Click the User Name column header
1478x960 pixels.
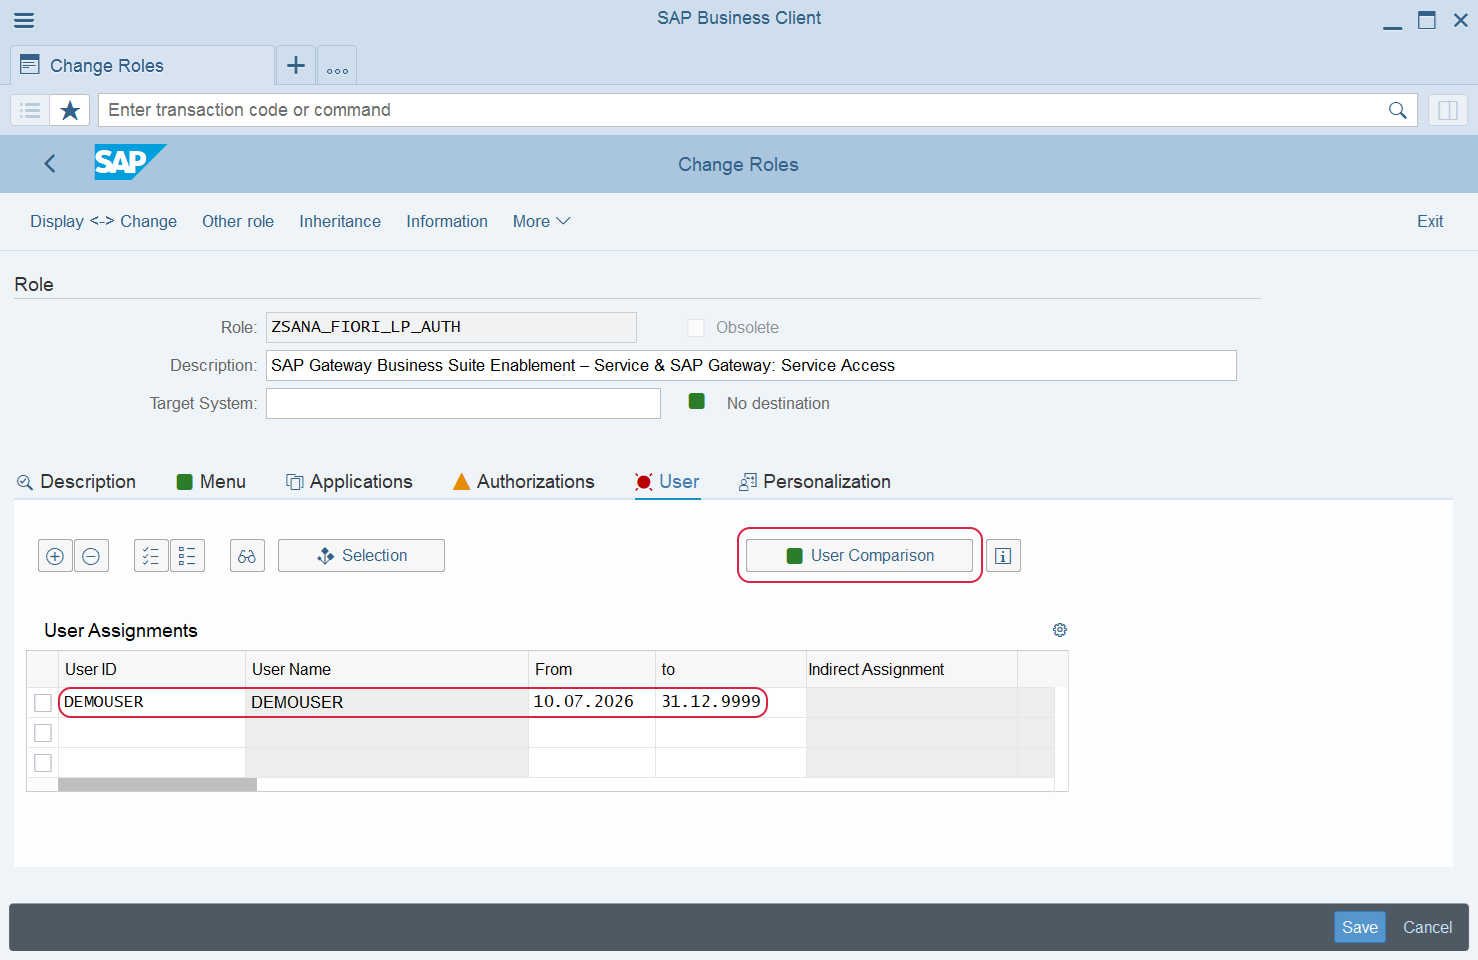coord(387,669)
